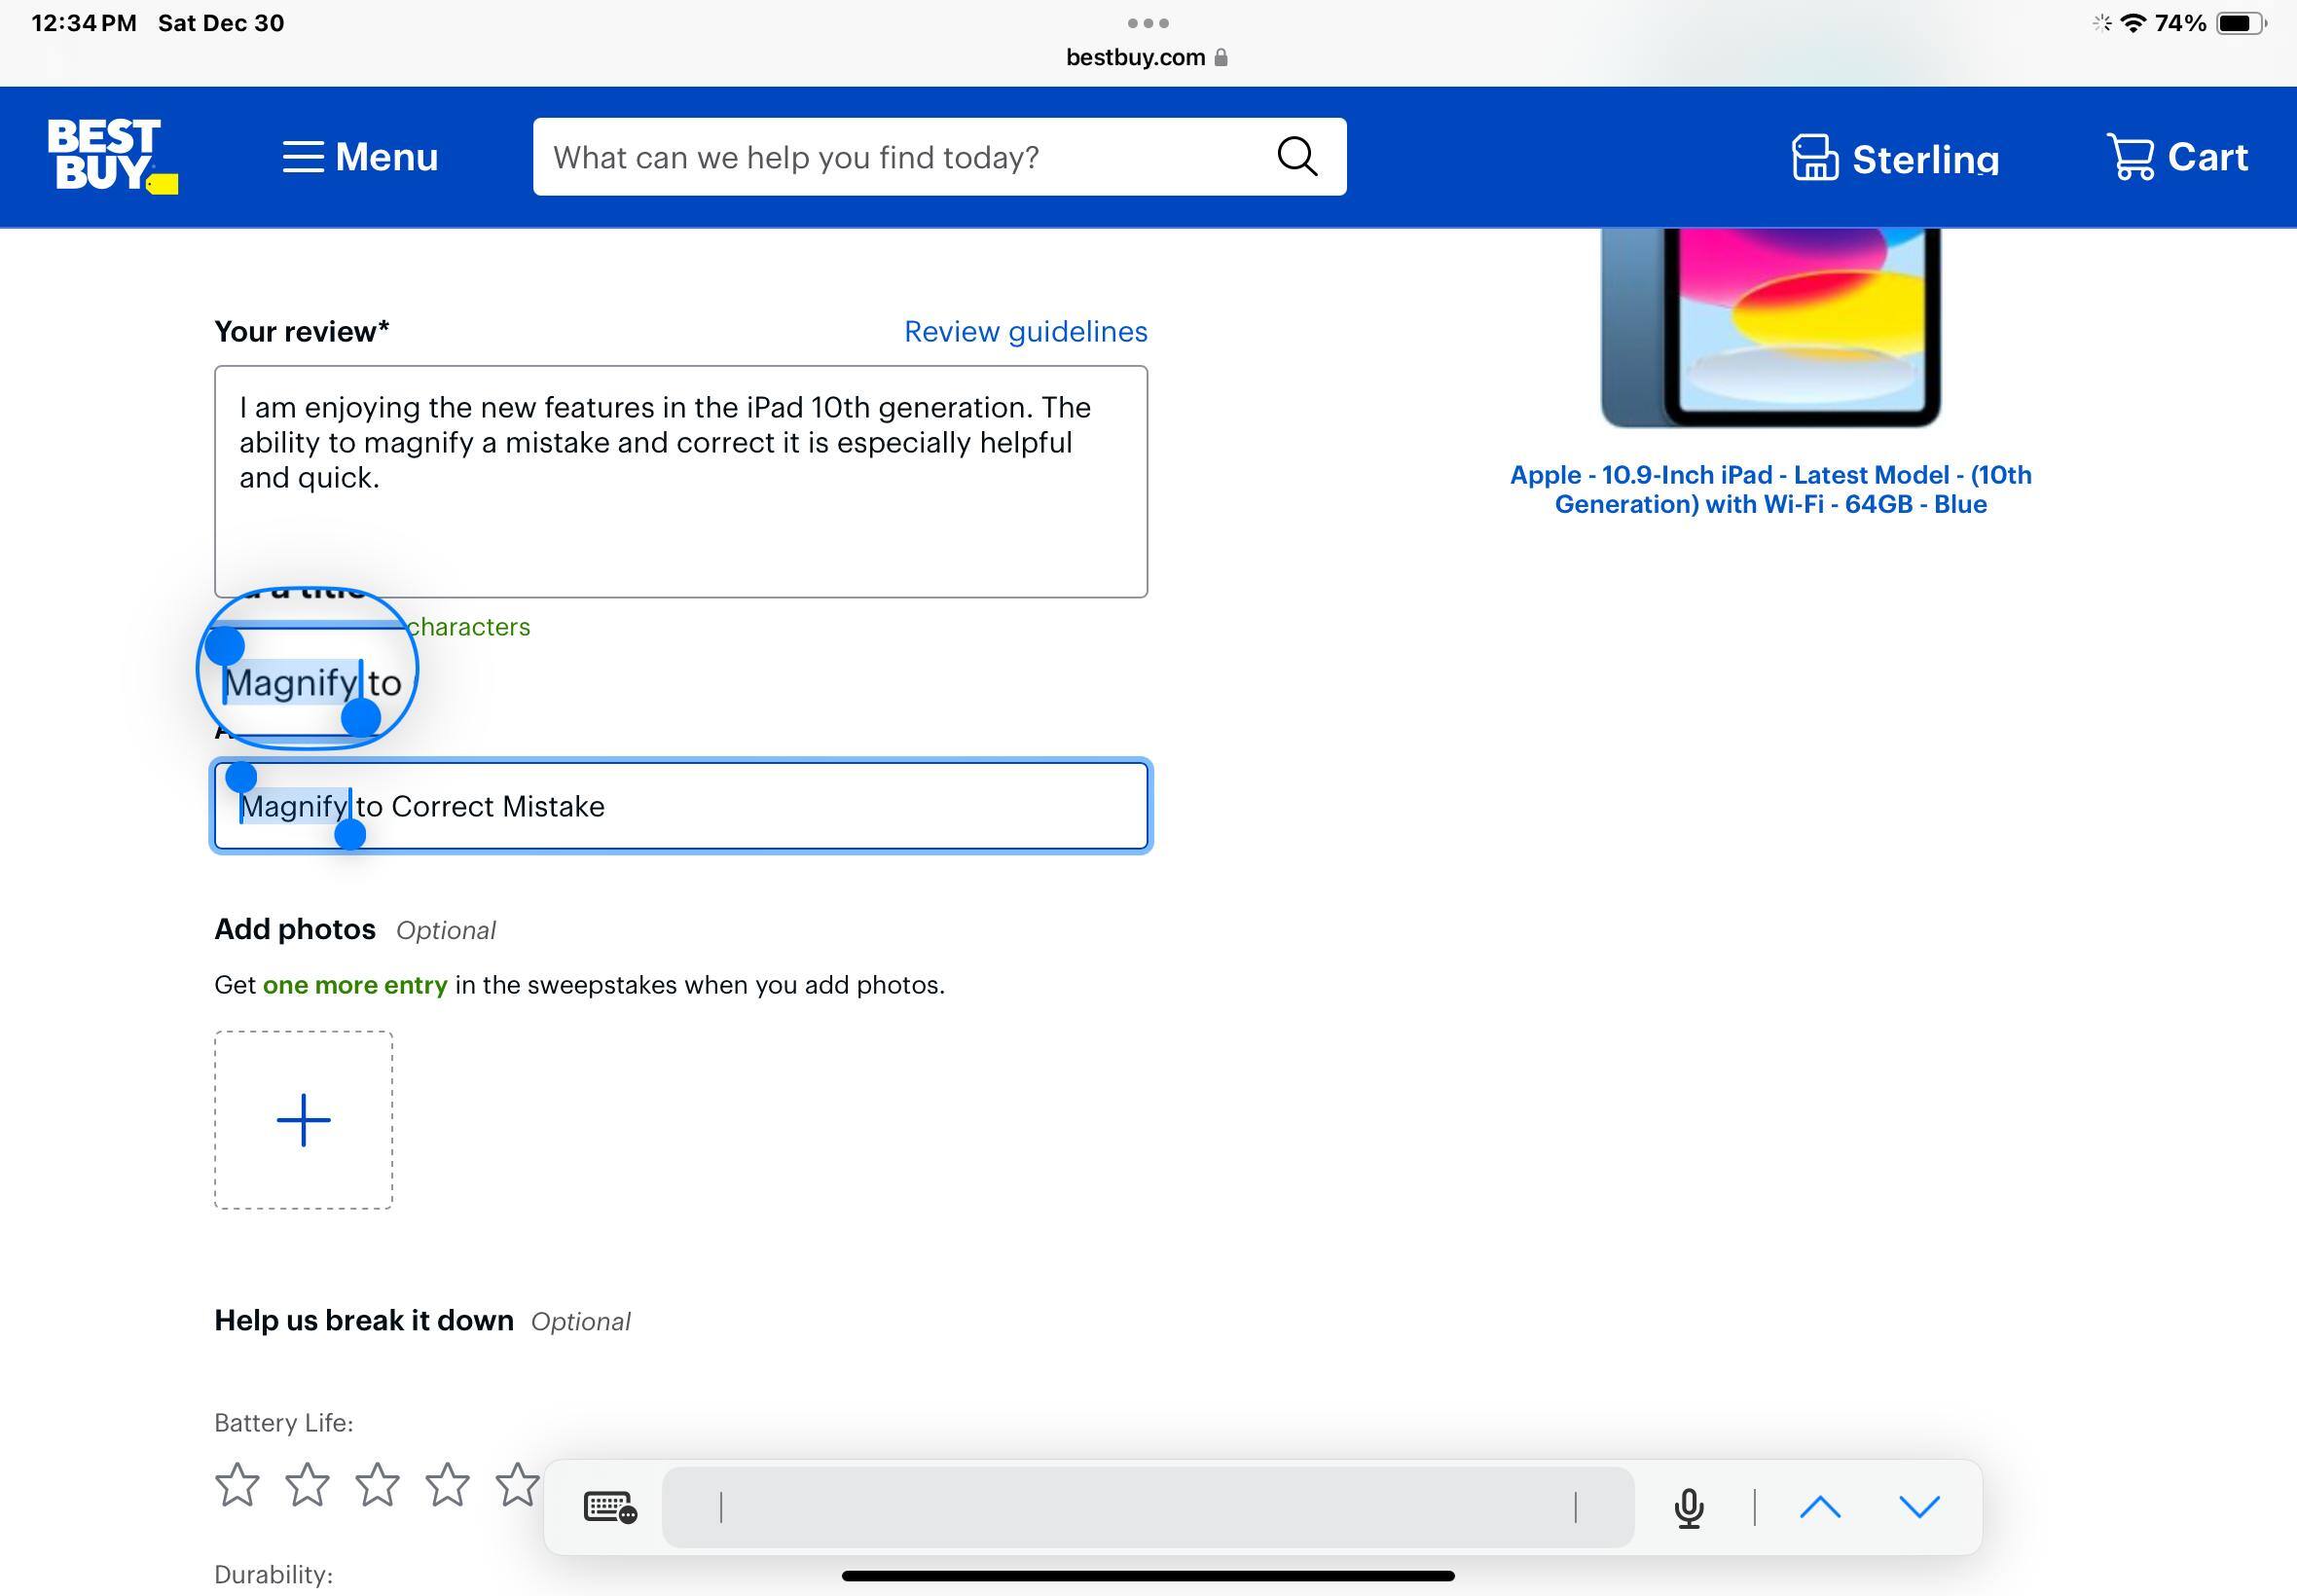Tap the Sterling store icon
2297x1596 pixels.
[1814, 158]
